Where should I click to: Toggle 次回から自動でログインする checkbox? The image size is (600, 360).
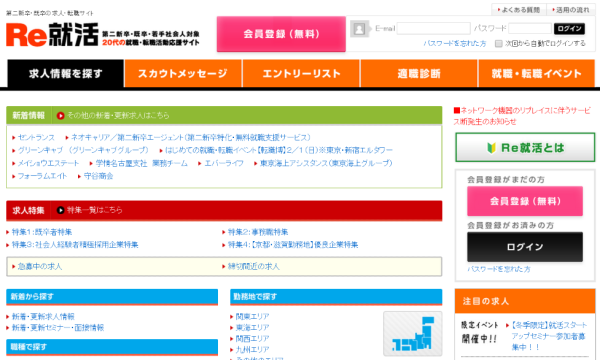tap(498, 44)
